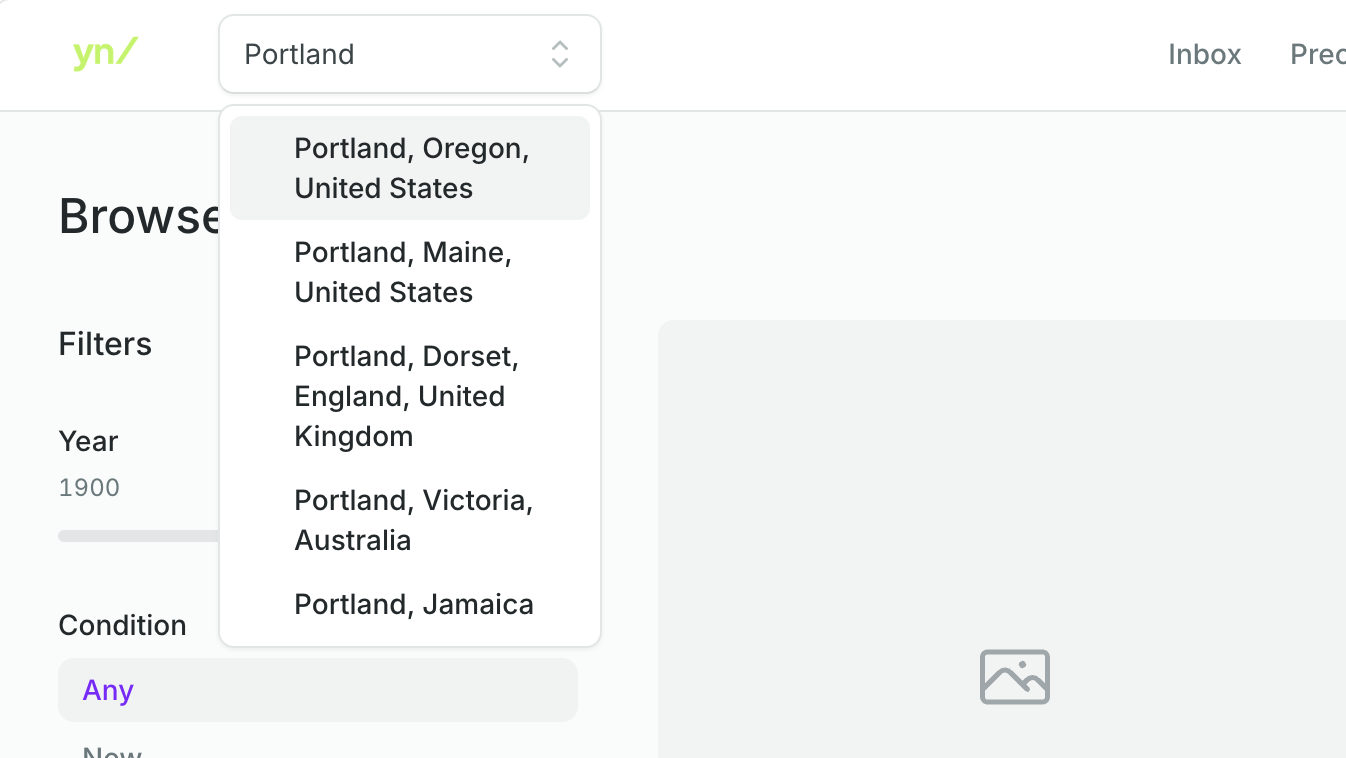Select Portland, Oregon, United States option
The height and width of the screenshot is (758, 1346).
click(410, 168)
